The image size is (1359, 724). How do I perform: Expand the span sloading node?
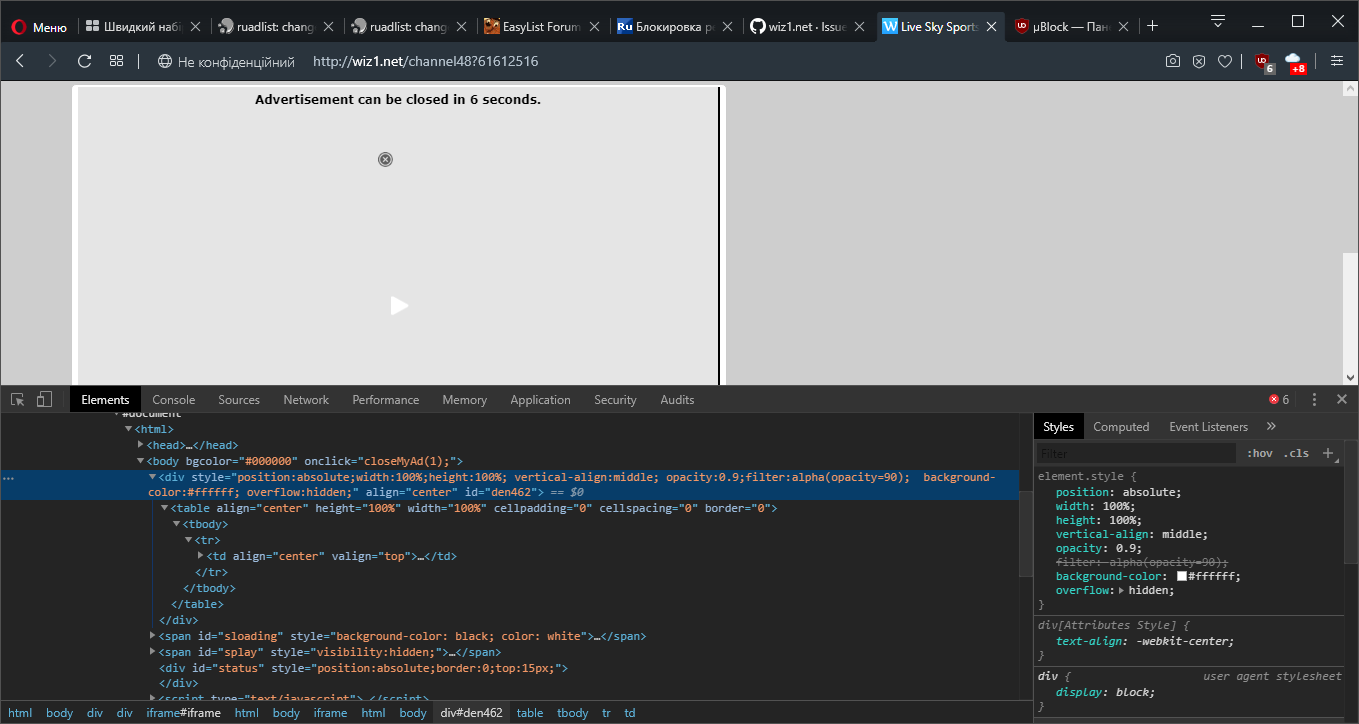click(x=153, y=636)
